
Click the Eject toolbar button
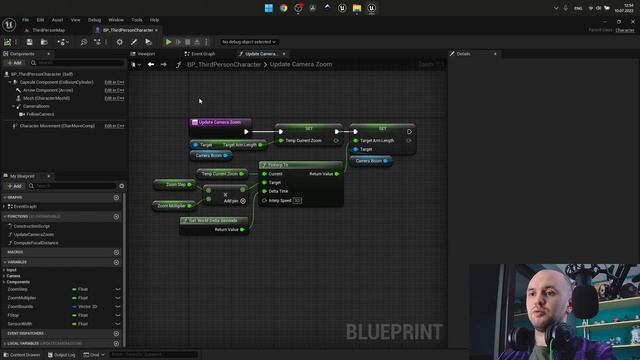(197, 42)
